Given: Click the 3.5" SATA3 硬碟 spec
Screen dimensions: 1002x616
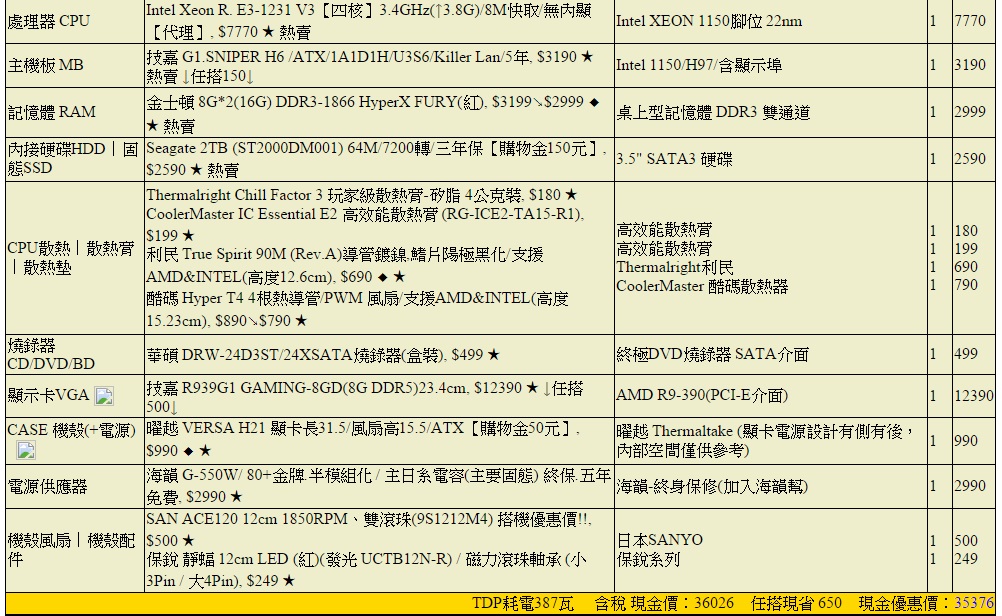Looking at the screenshot, I should 674,159.
